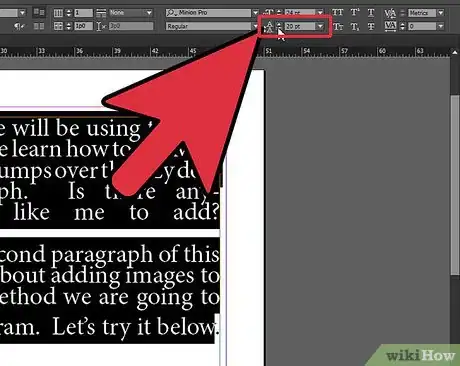Image resolution: width=460 pixels, height=366 pixels.
Task: Toggle Underline formatting
Action: point(371,13)
